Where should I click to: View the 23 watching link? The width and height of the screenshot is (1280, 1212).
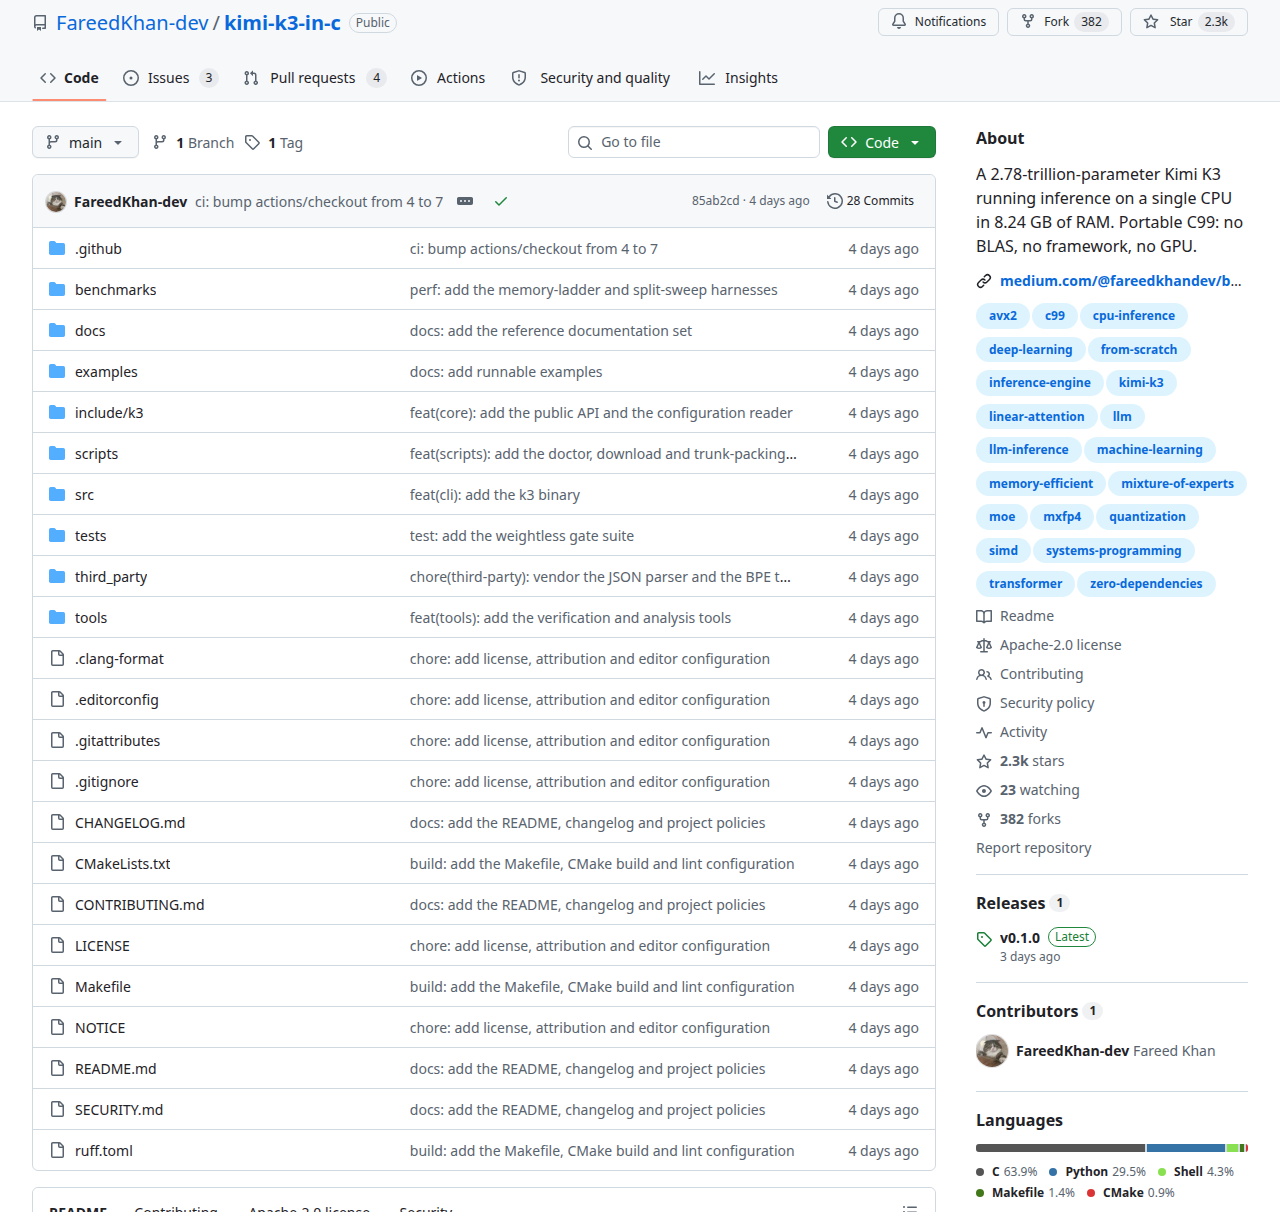pos(1028,790)
